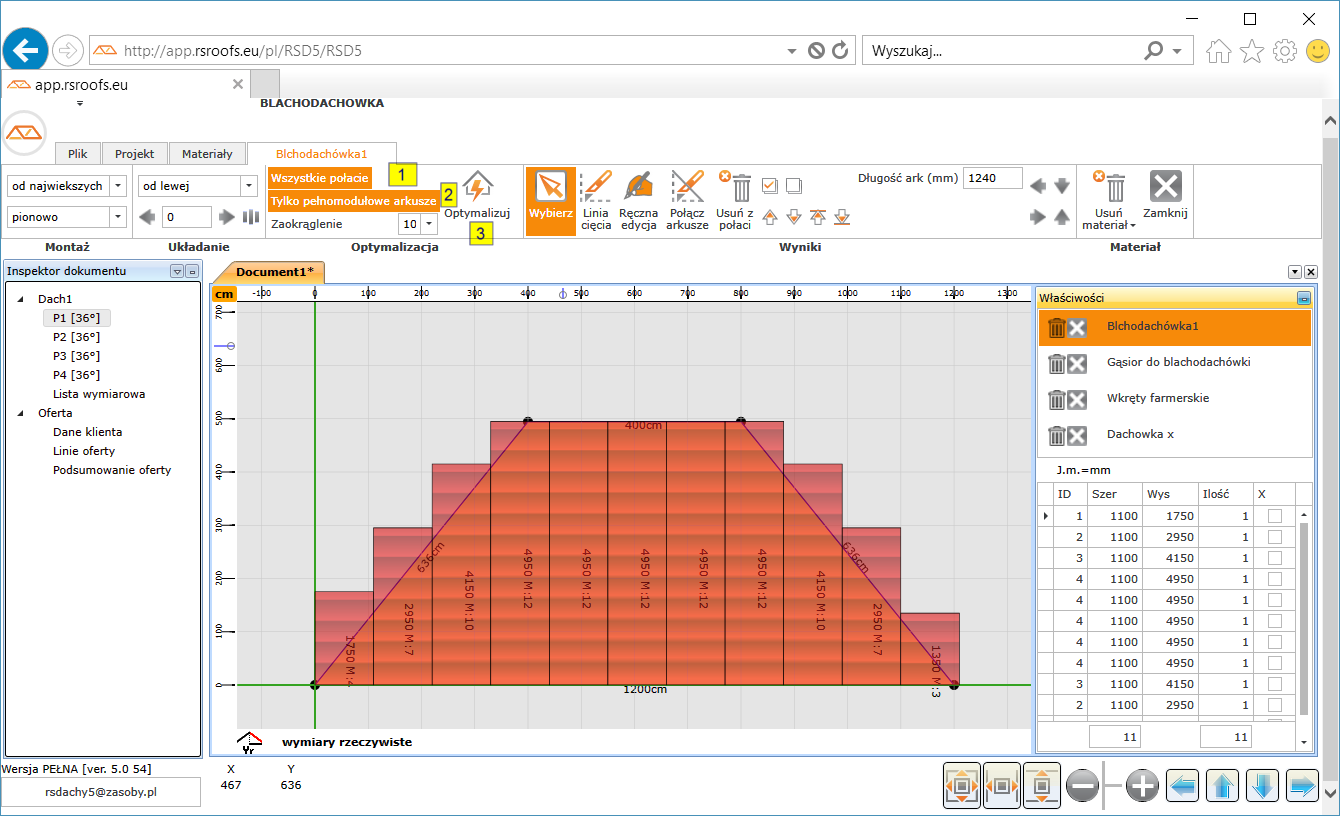This screenshot has width=1340, height=816.
Task: Select Podsumowanie oferty in the inspector
Action: point(111,470)
